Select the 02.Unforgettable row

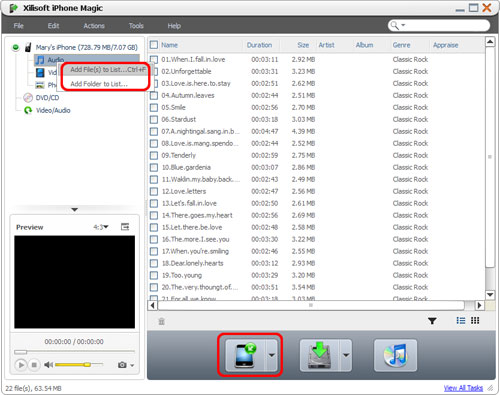pyautogui.click(x=316, y=72)
